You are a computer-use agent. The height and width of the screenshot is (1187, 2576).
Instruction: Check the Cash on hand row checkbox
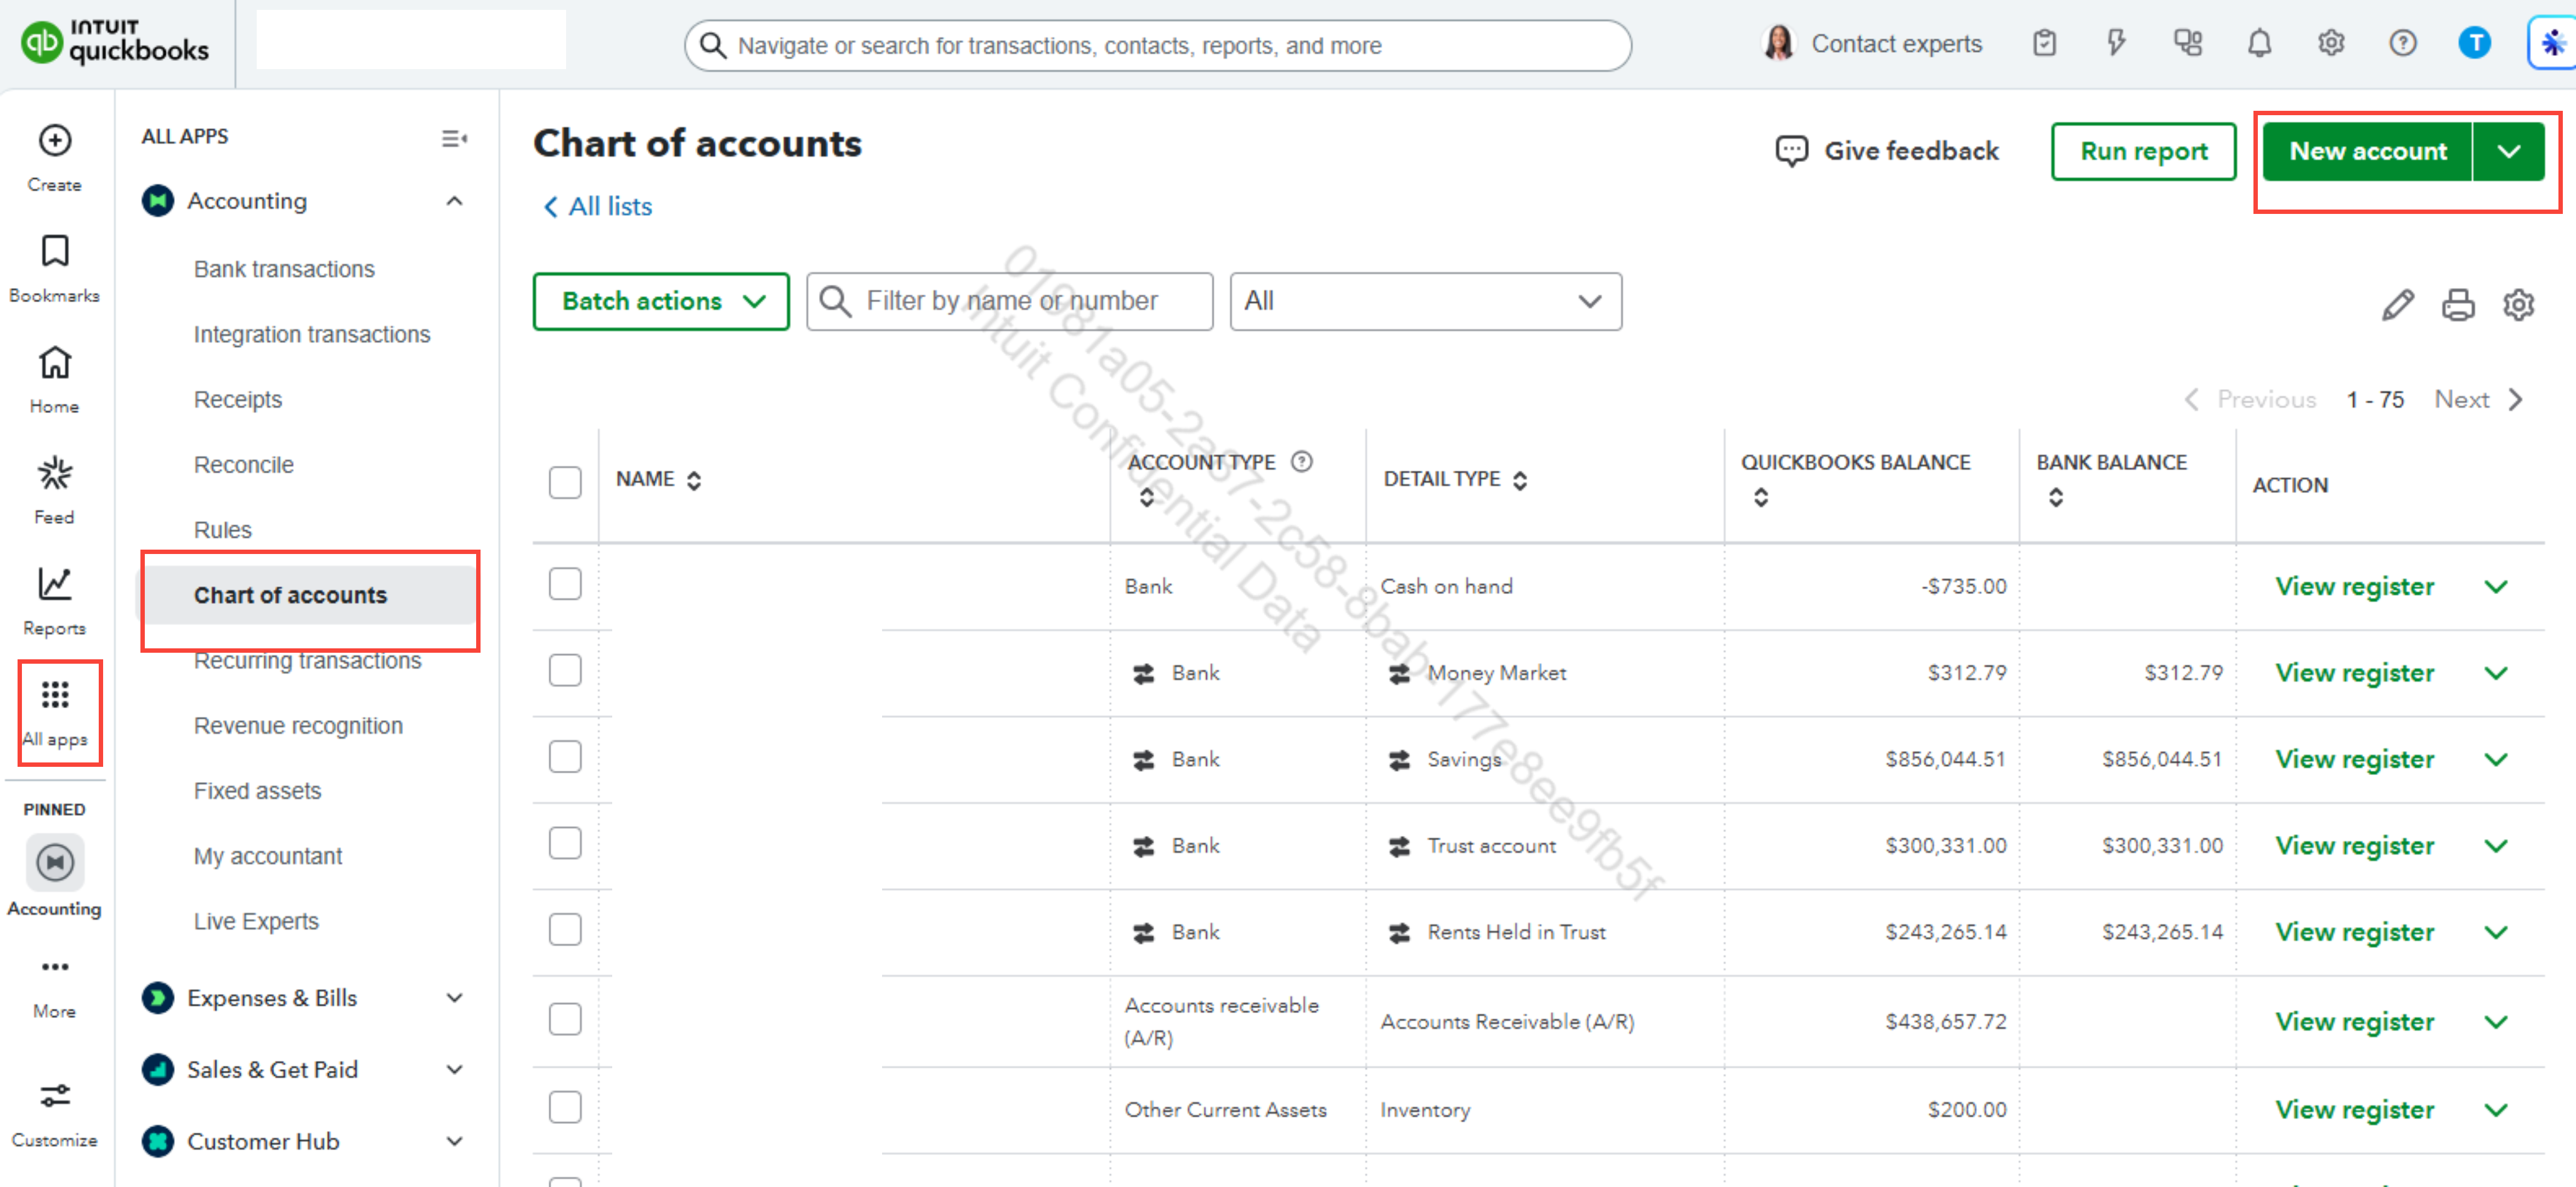(x=565, y=584)
